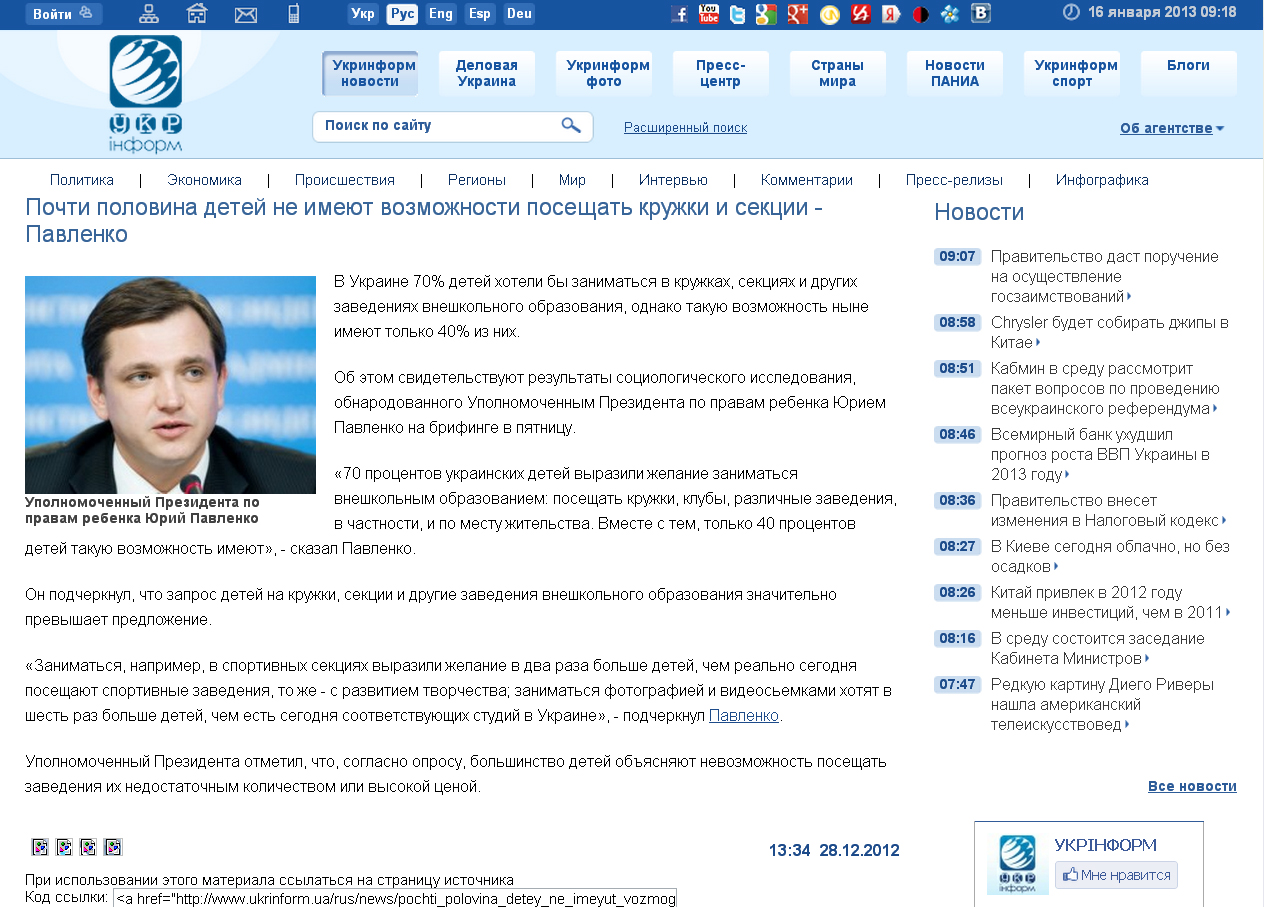The height and width of the screenshot is (907, 1264).
Task: Click the Все новости link
Action: point(1192,786)
